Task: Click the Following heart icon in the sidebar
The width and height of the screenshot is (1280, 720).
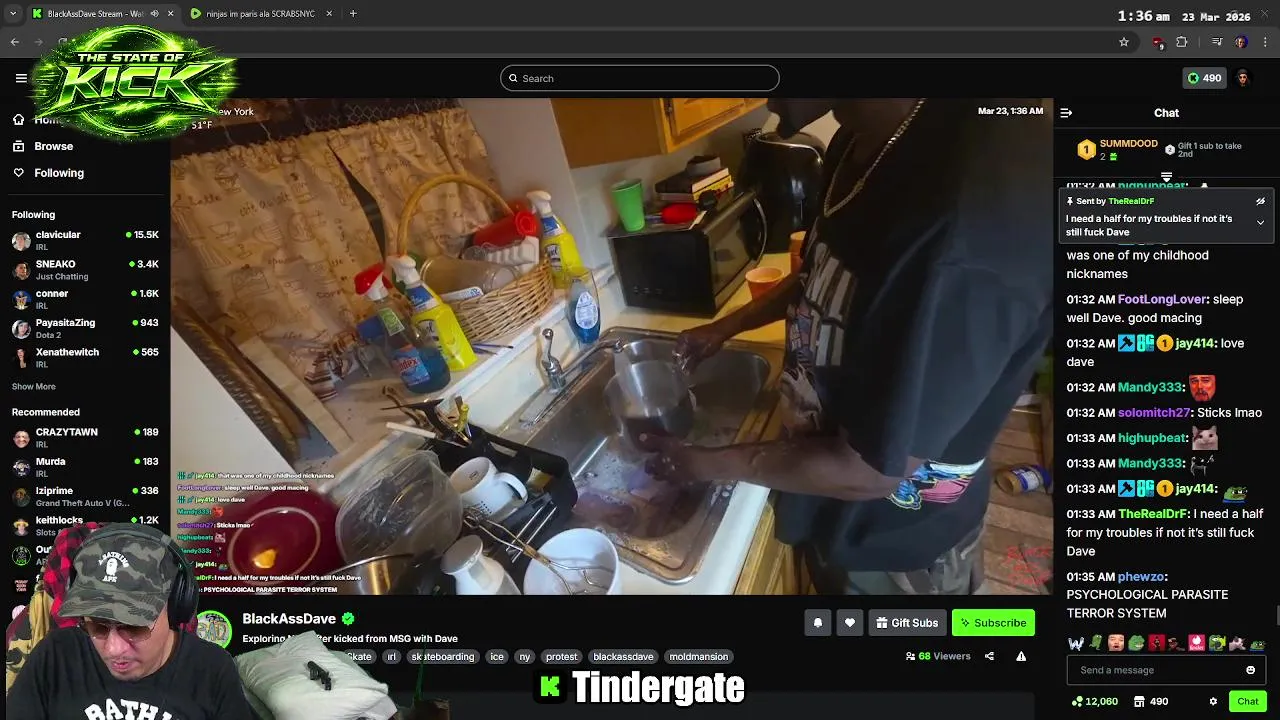Action: pyautogui.click(x=18, y=173)
